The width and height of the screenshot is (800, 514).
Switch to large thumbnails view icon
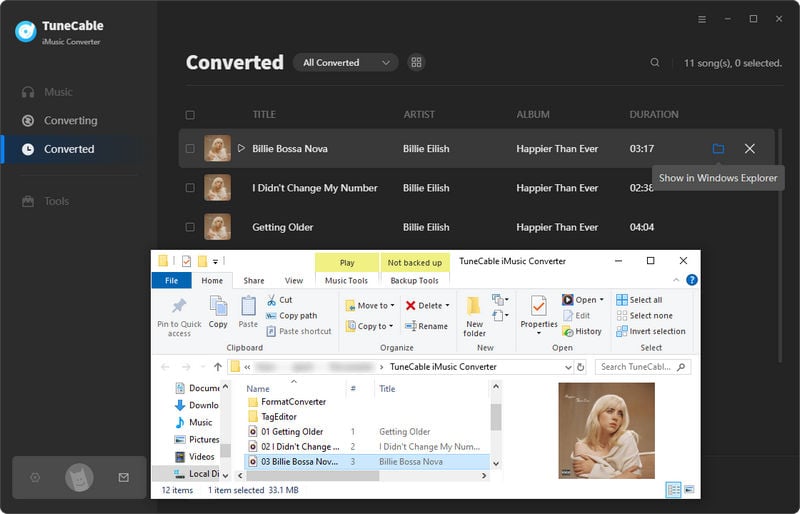(x=689, y=489)
